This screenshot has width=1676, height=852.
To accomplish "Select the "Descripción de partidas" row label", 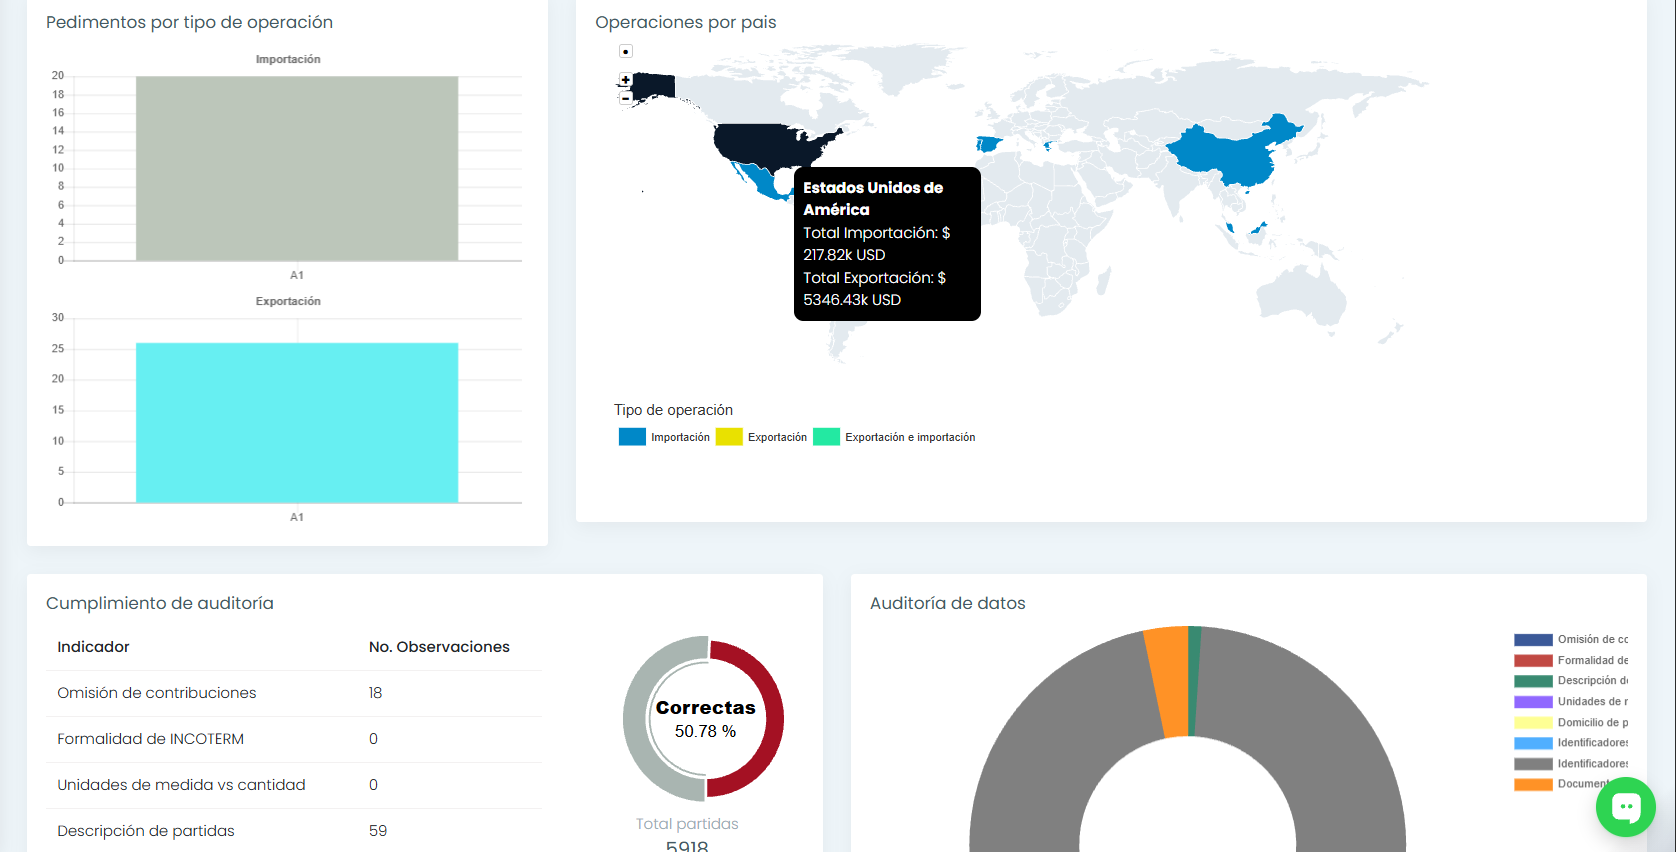I will click(145, 831).
